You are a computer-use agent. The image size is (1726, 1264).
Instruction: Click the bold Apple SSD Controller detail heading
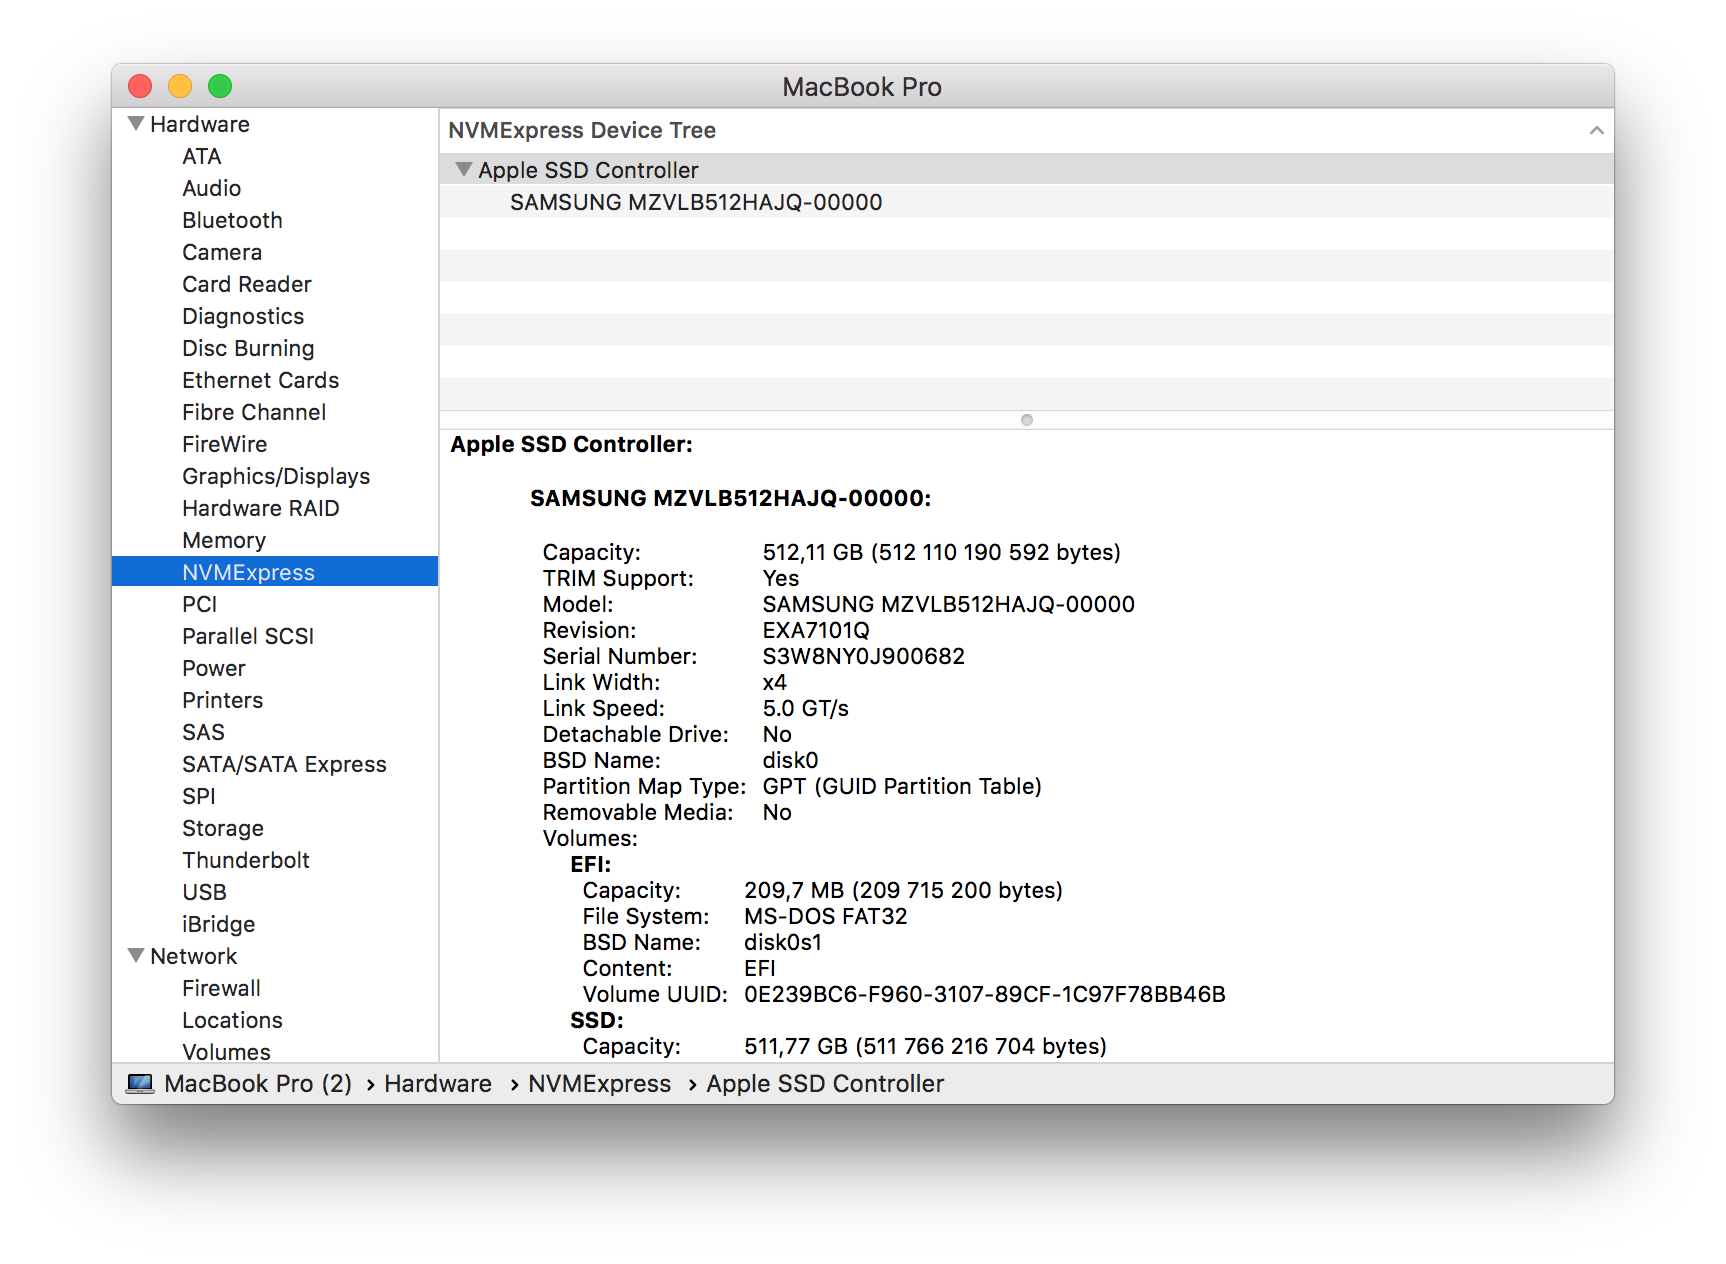(x=571, y=444)
